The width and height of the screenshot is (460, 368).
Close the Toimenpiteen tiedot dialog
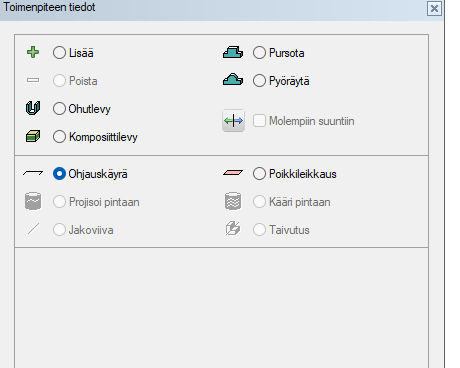pos(434,8)
